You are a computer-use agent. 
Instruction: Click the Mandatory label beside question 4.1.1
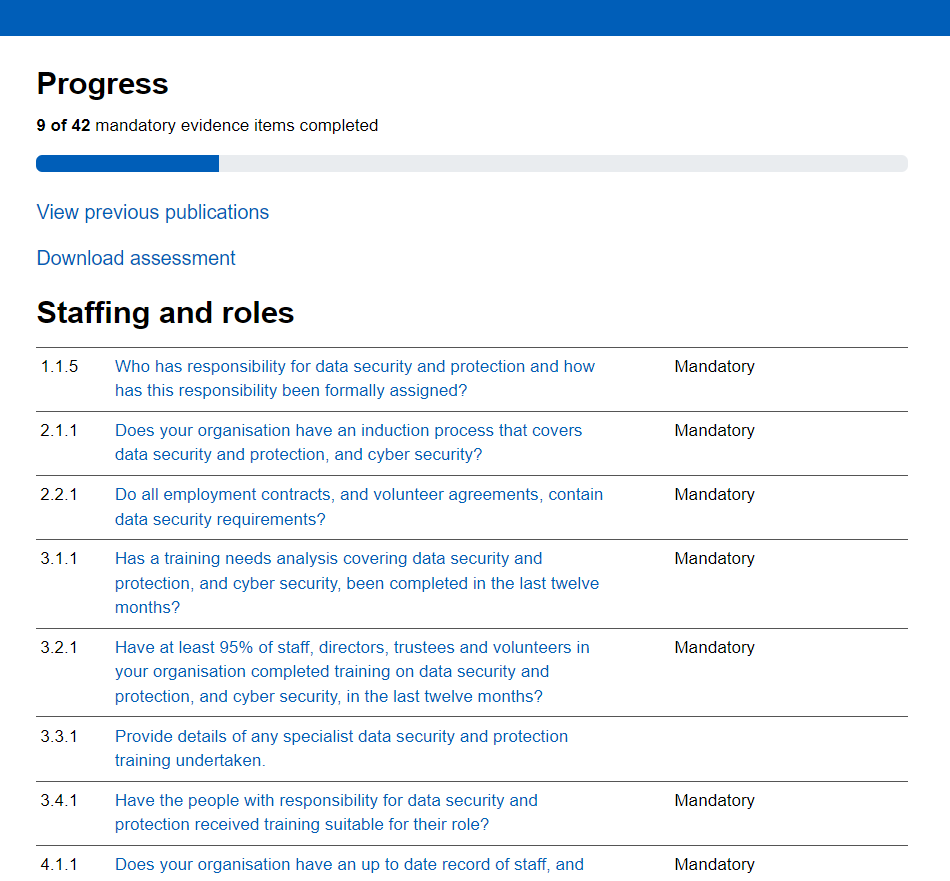point(714,864)
